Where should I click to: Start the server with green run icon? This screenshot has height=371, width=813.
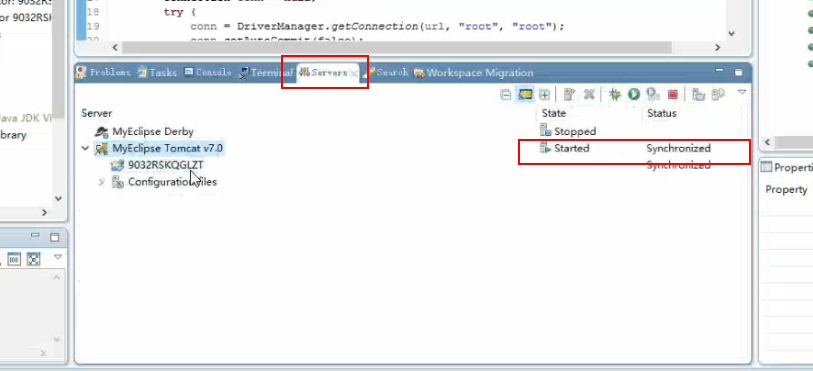[x=634, y=94]
